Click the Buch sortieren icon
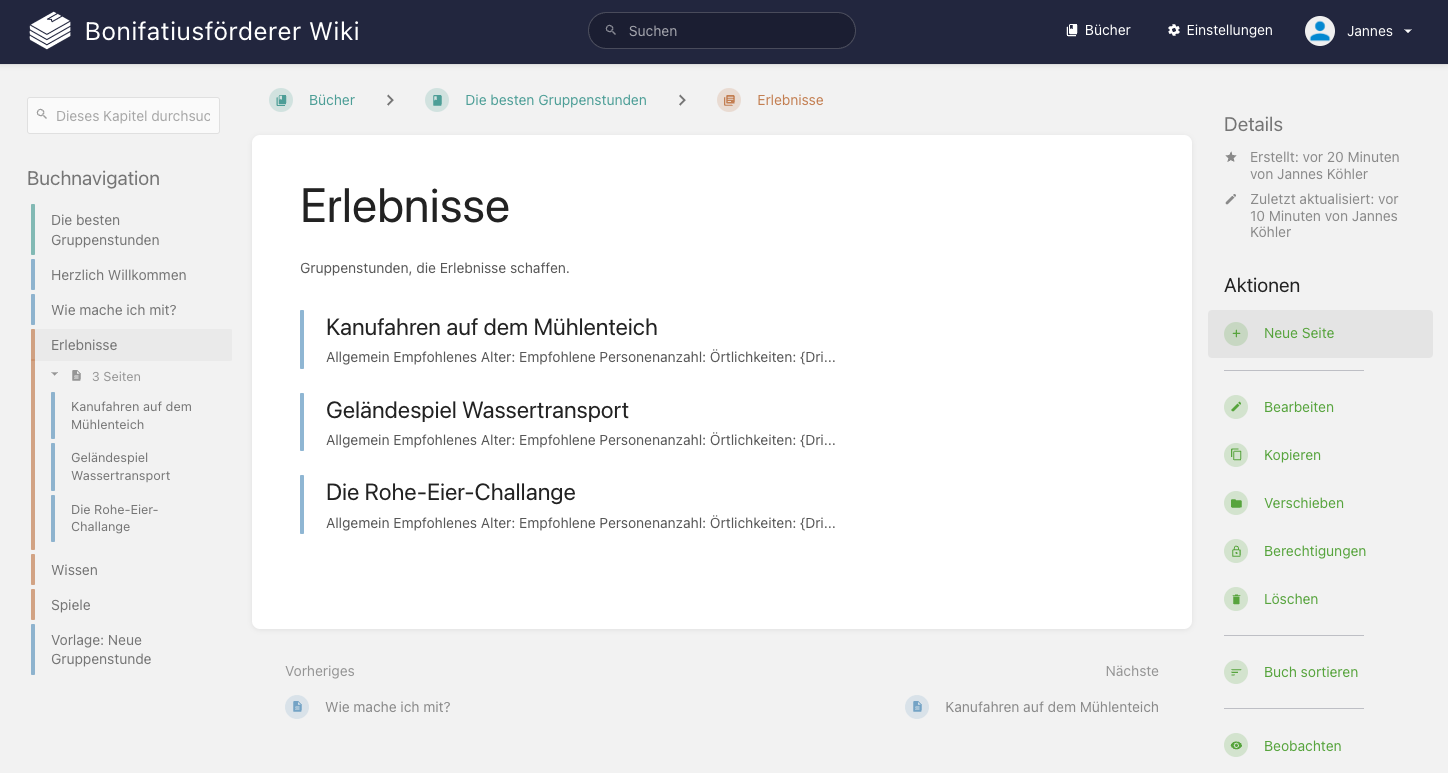Viewport: 1448px width, 773px height. 1236,672
